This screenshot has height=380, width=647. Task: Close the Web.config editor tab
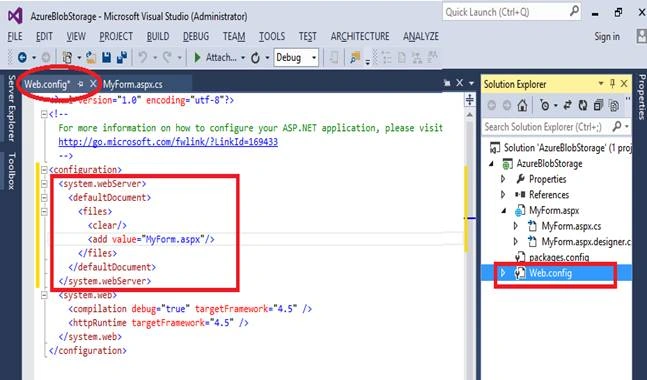point(93,84)
